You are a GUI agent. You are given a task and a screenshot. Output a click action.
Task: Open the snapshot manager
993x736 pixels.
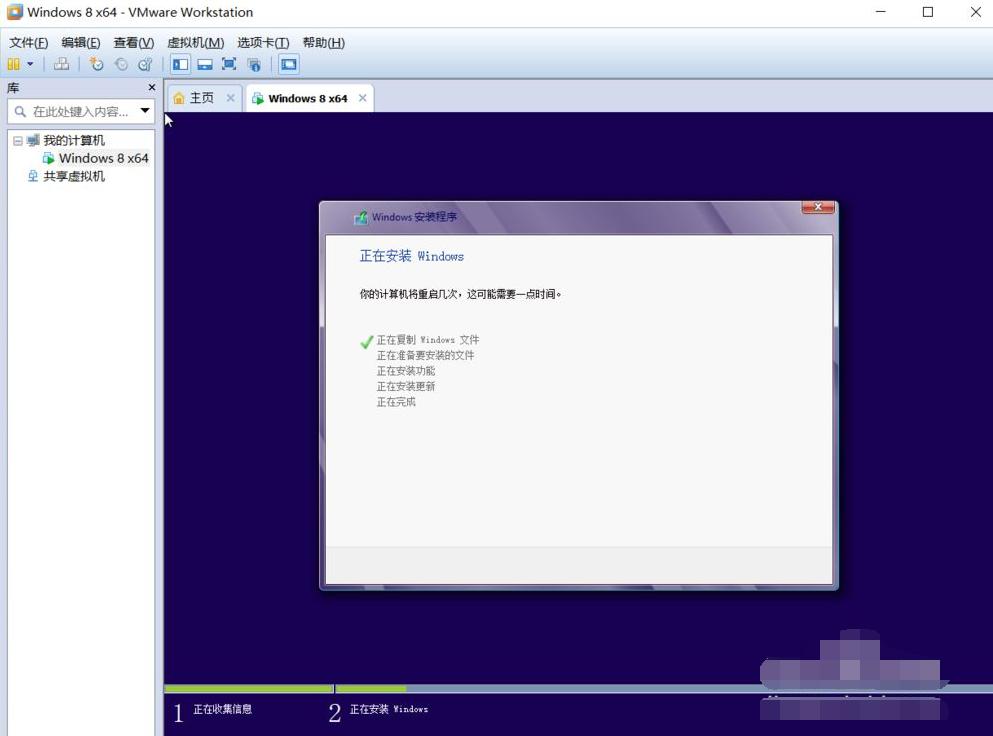145,64
